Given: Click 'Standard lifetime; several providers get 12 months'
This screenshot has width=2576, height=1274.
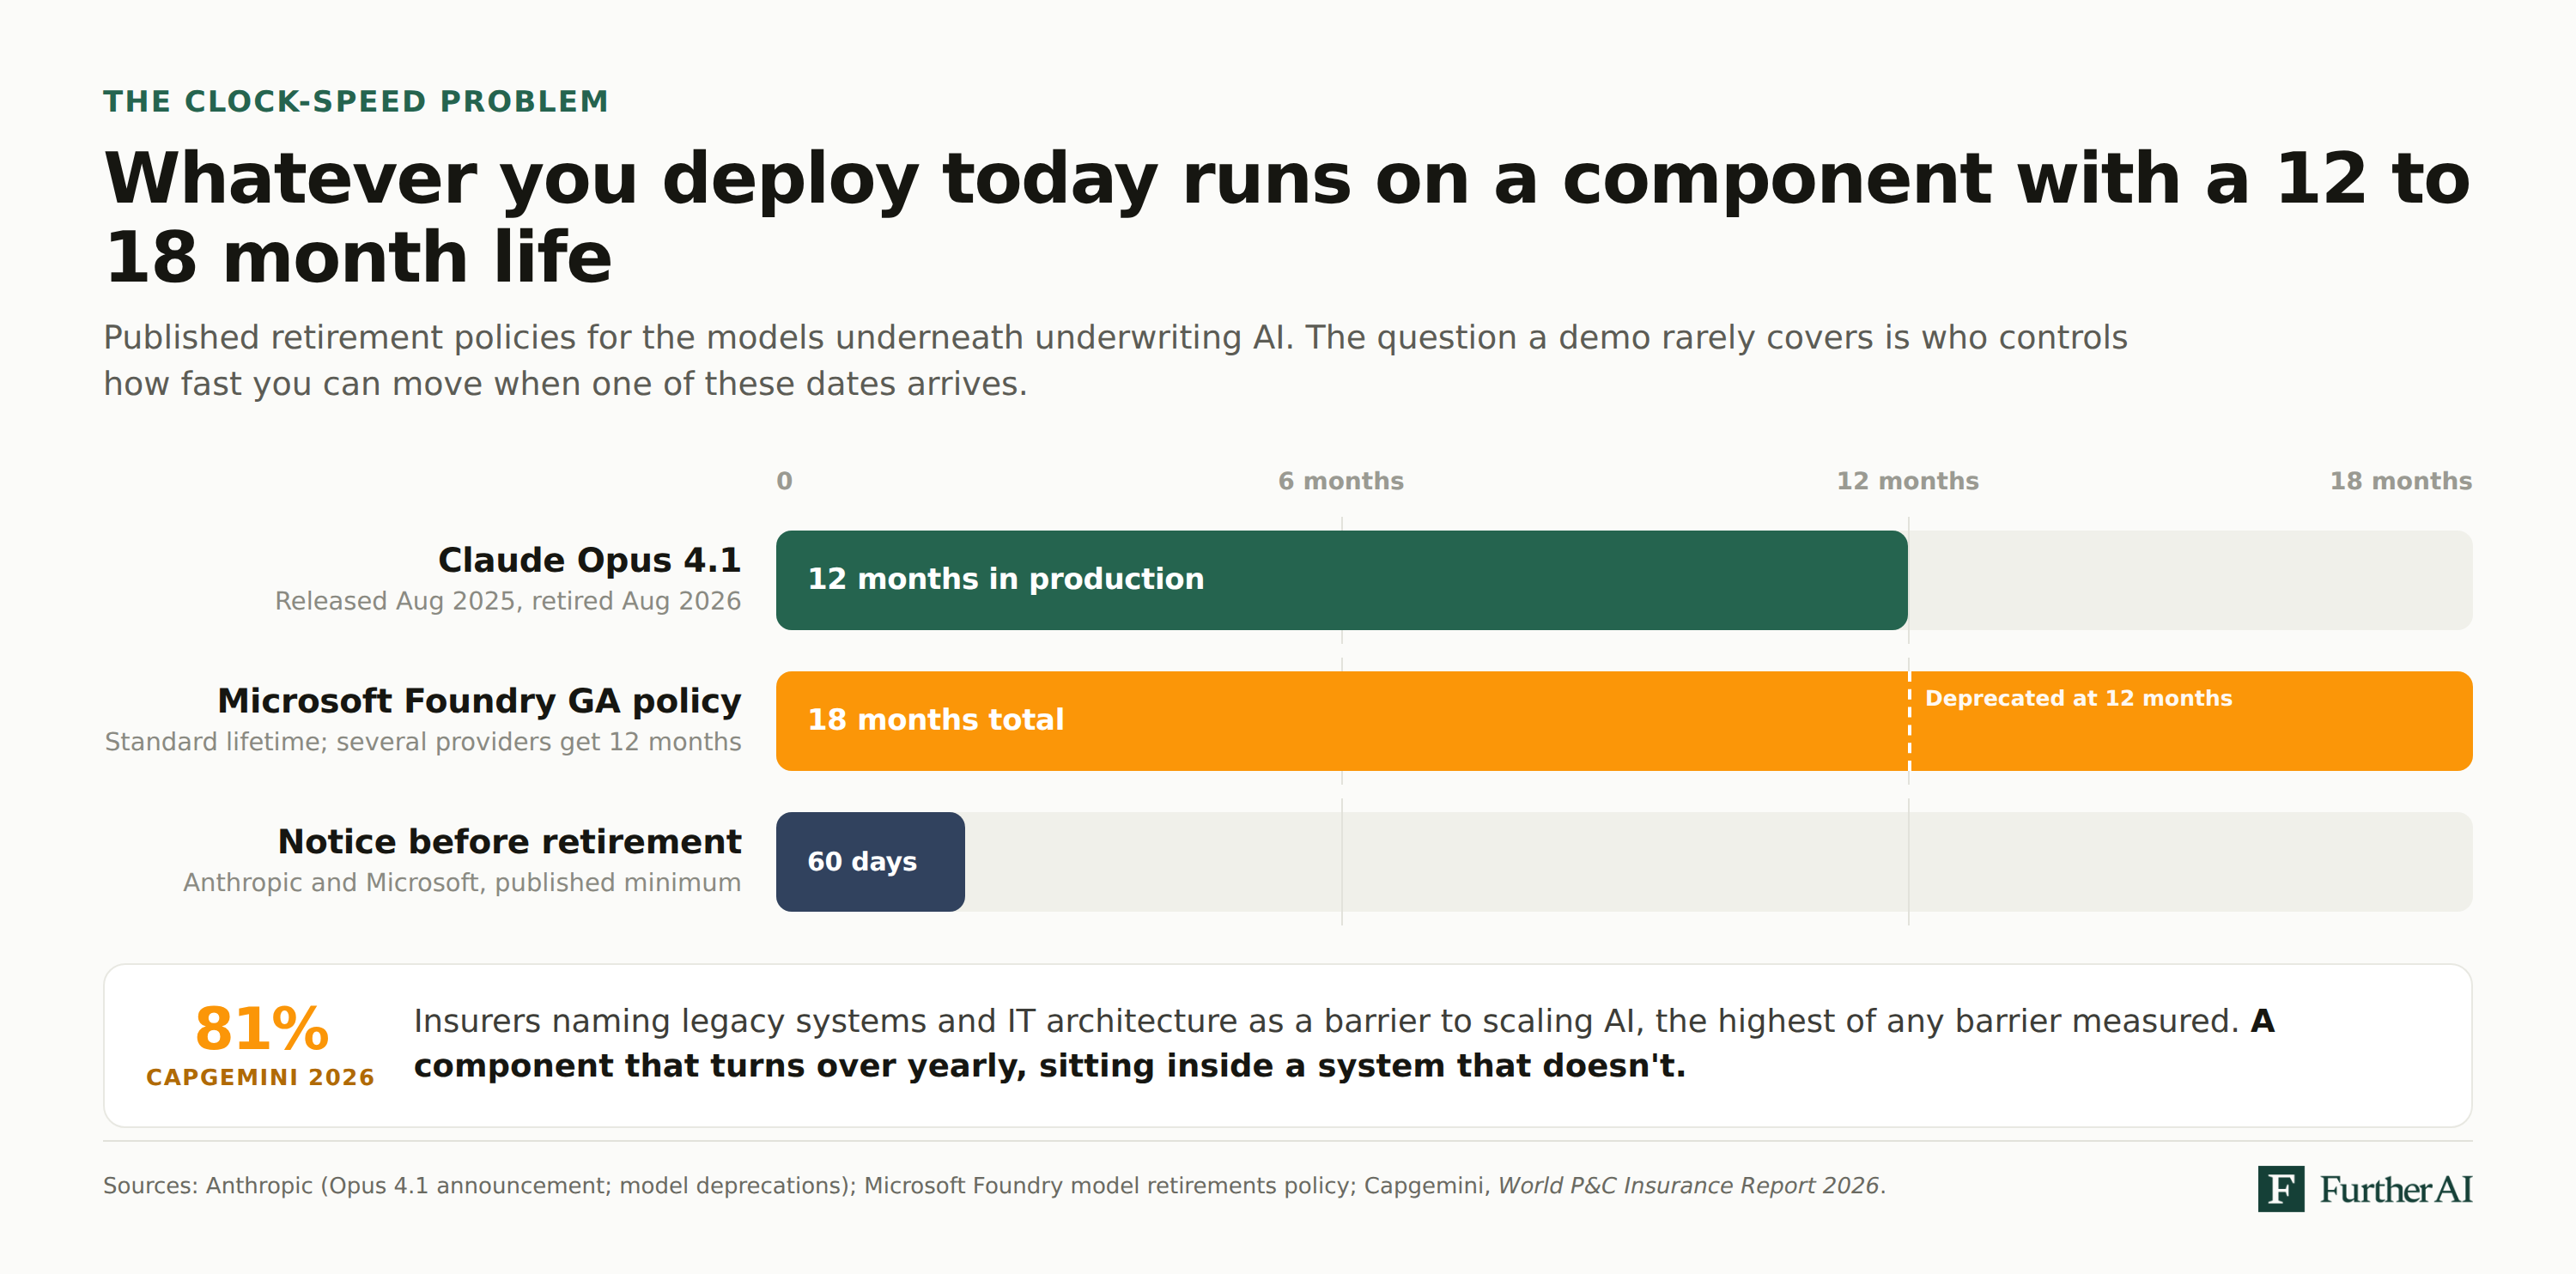Looking at the screenshot, I should [423, 742].
